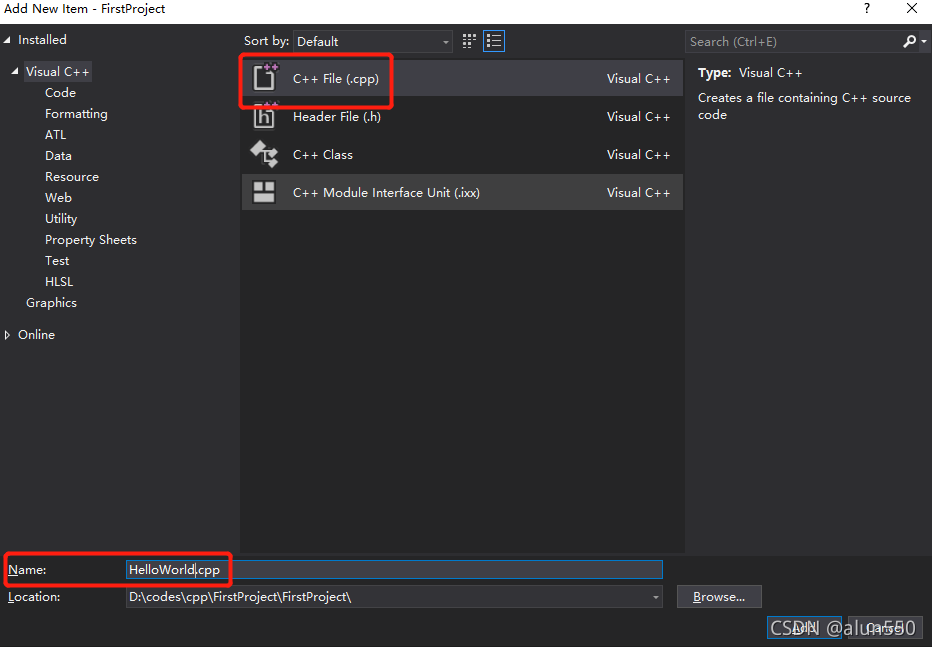This screenshot has width=932, height=647.
Task: Close the Add New Item dialog
Action: 912,8
